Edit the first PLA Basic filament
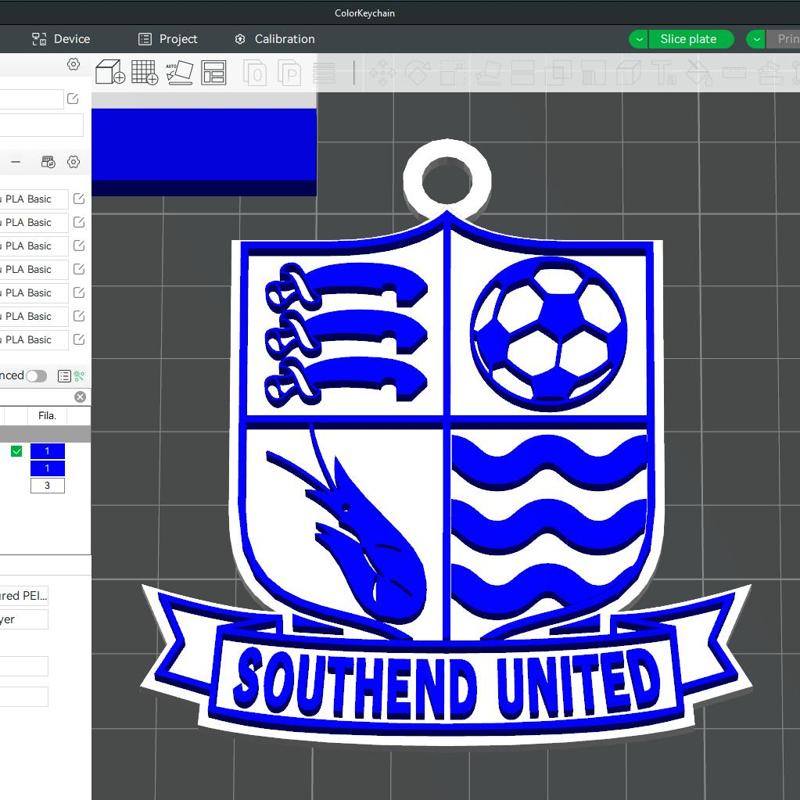Viewport: 800px width, 800px height. (79, 199)
